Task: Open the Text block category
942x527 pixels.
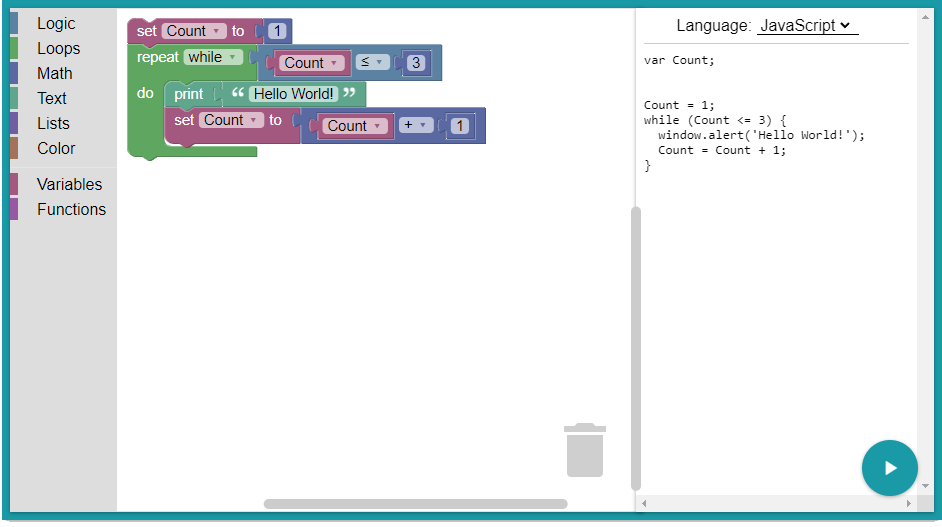Action: coord(52,98)
